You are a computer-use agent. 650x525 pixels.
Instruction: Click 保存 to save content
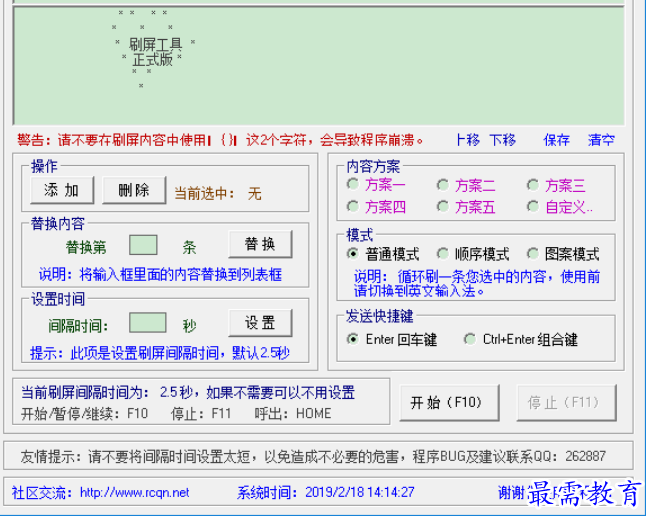557,140
